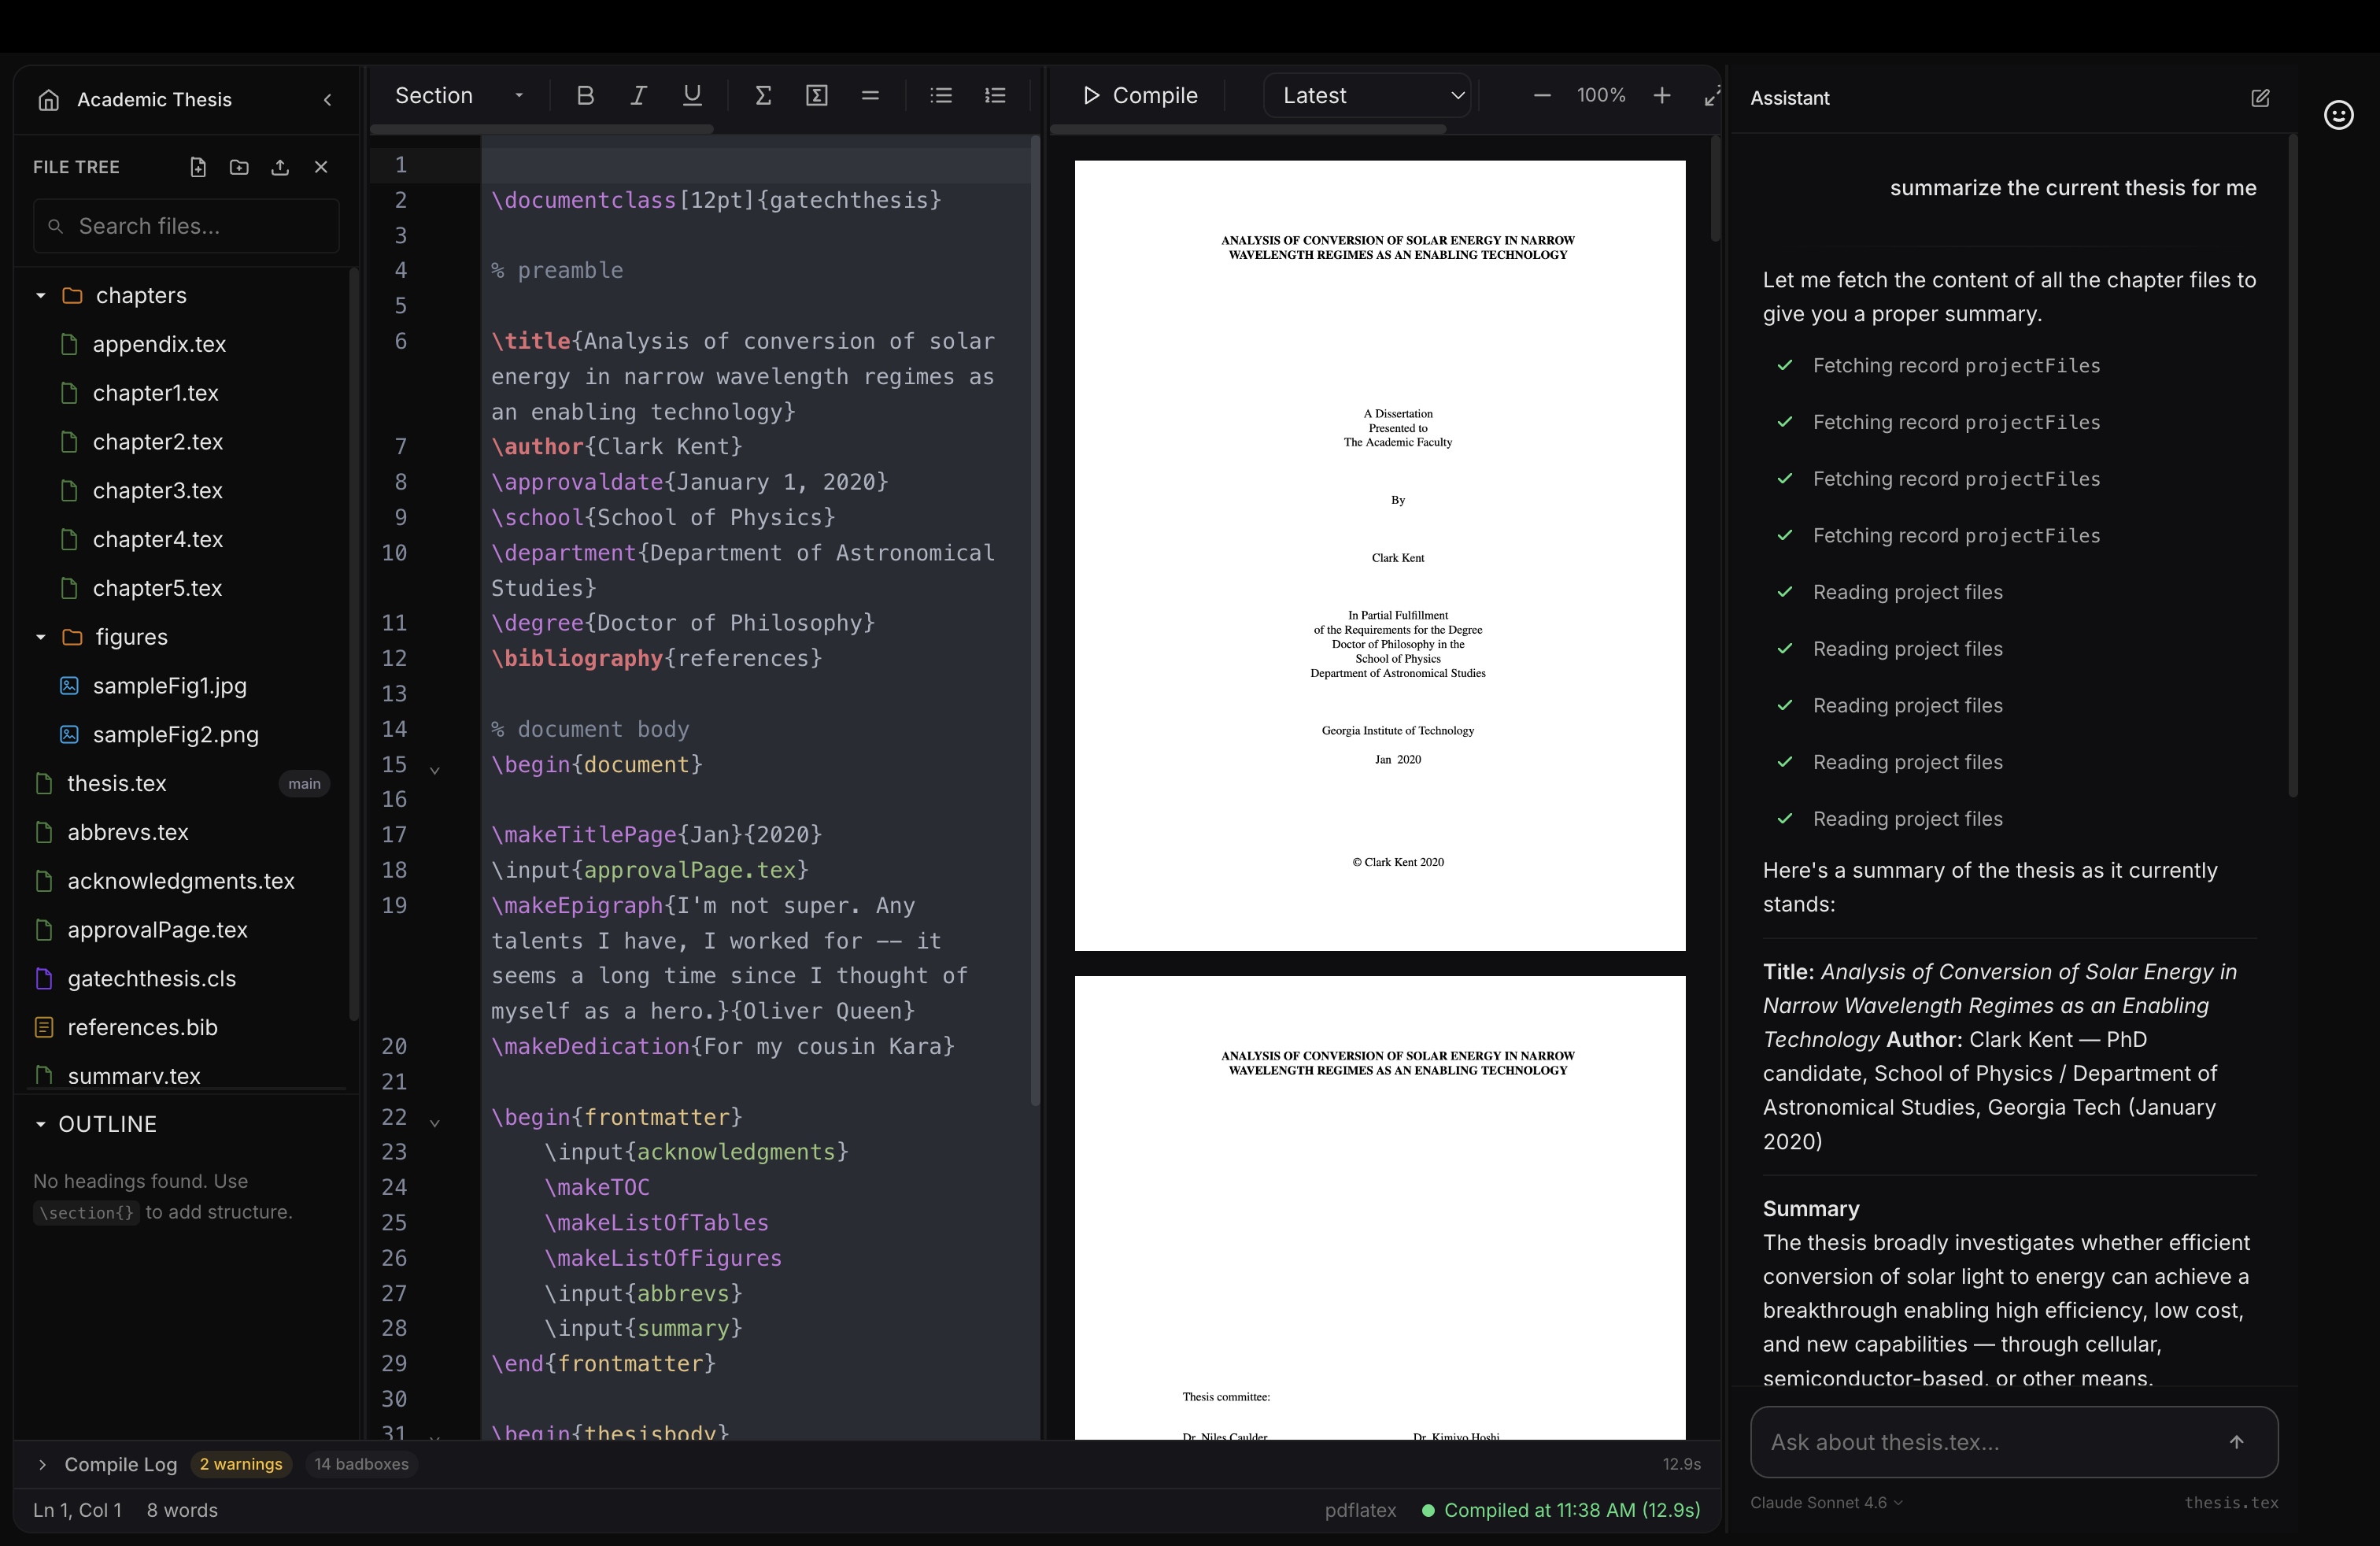Image resolution: width=2380 pixels, height=1546 pixels.
Task: Click the smiley face feedback icon
Action: coord(2338,115)
